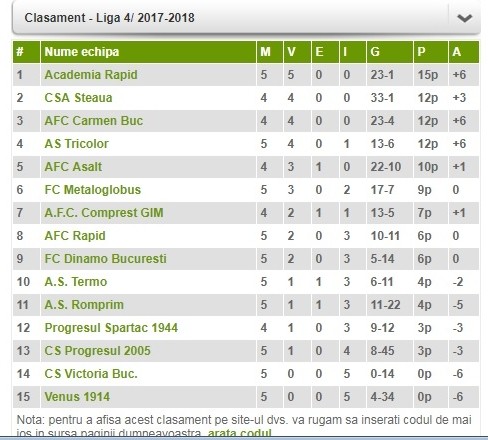Open AS Tricolor team page

coord(77,144)
